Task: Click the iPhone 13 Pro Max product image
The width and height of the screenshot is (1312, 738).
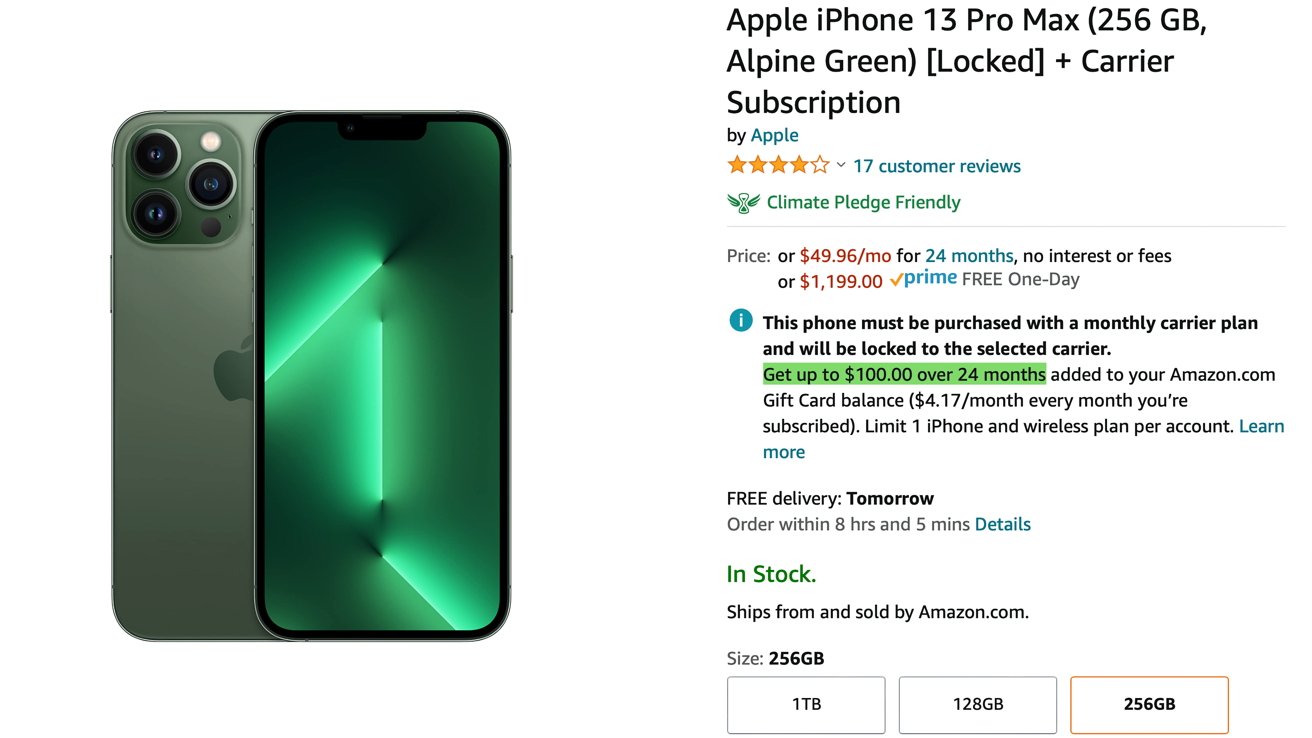Action: (x=311, y=376)
